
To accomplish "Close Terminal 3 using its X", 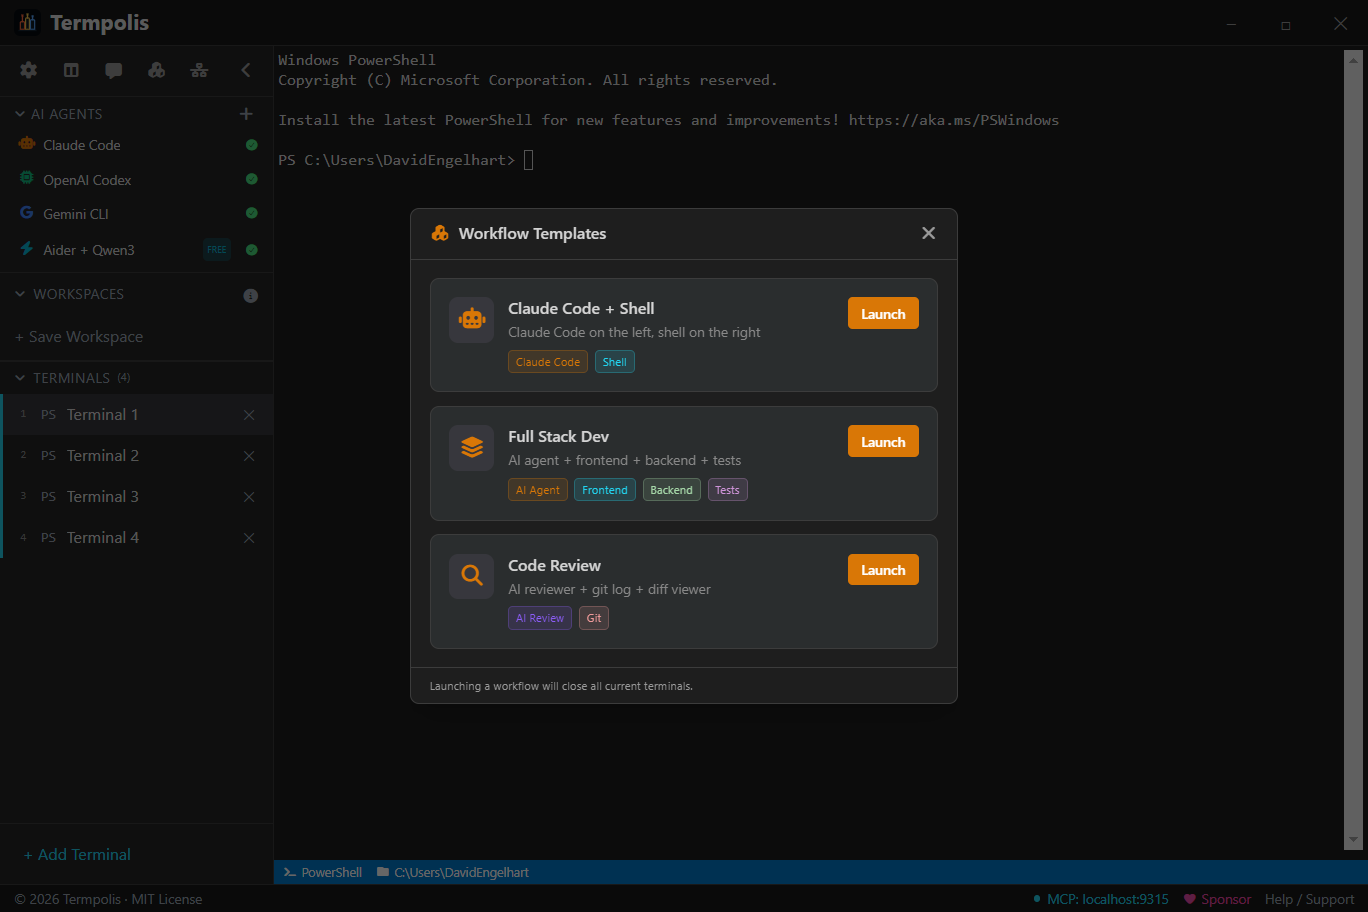I will point(248,496).
